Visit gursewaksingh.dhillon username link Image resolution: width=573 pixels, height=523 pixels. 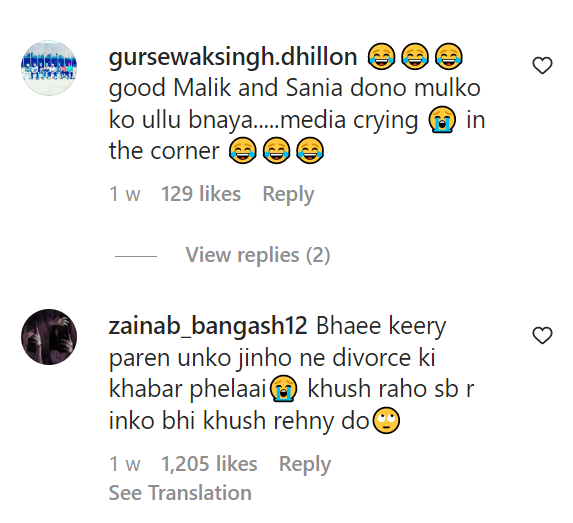[x=233, y=57]
